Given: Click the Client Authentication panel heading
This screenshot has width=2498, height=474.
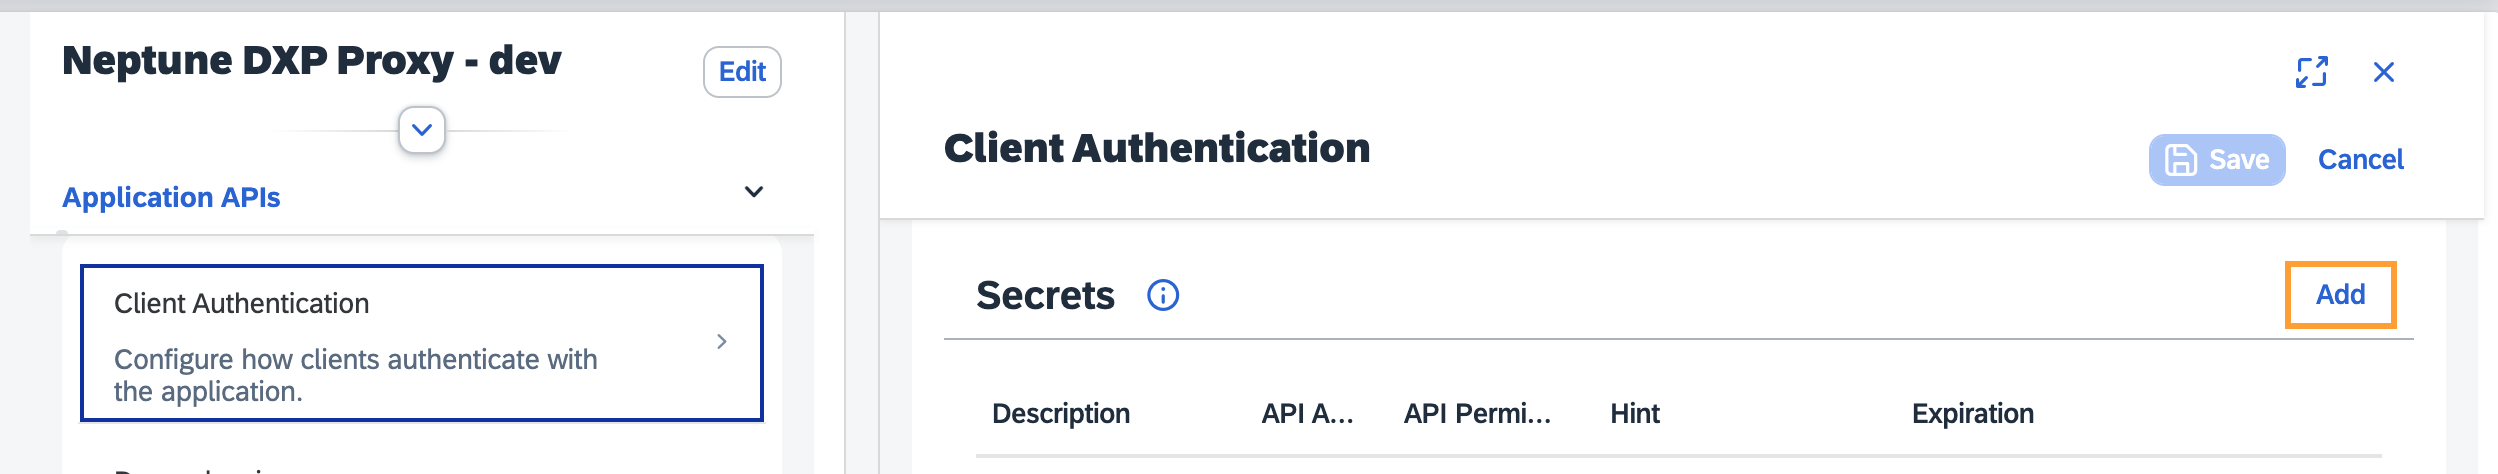Looking at the screenshot, I should click(x=1157, y=148).
